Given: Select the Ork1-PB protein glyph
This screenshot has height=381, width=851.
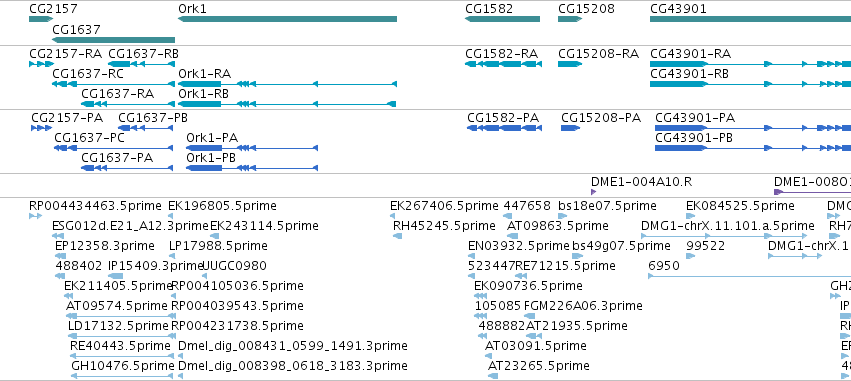Looking at the screenshot, I should pos(252,168).
